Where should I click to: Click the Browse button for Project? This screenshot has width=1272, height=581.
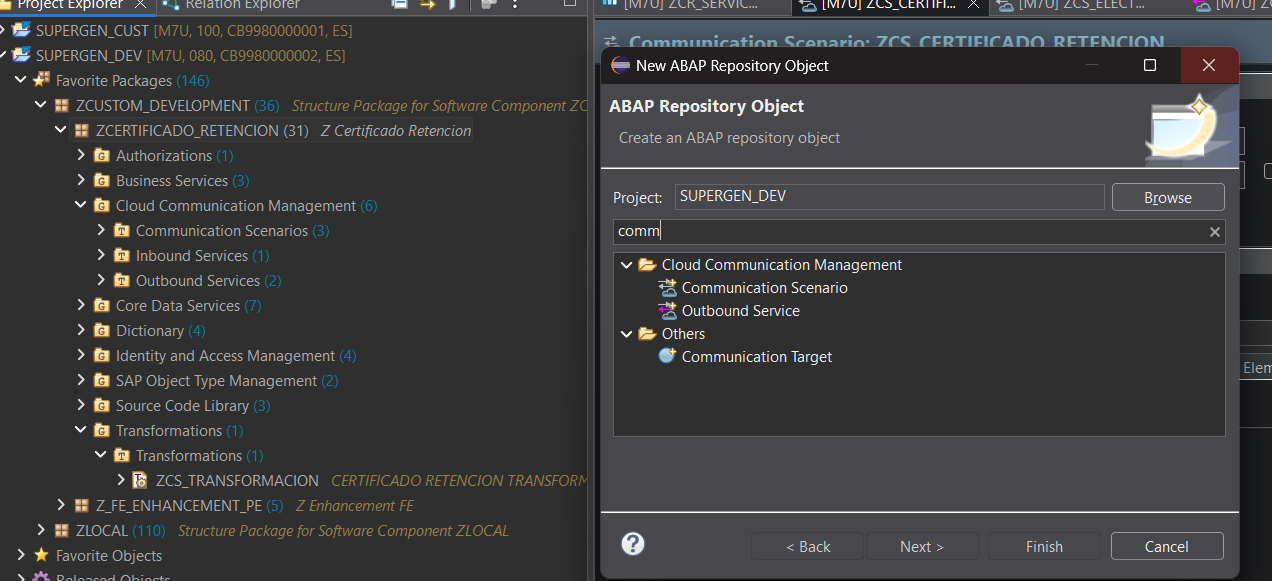(x=1167, y=196)
